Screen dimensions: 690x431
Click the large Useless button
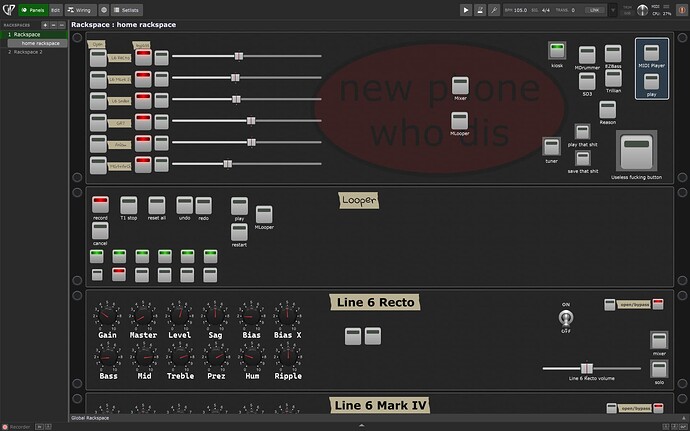(636, 151)
